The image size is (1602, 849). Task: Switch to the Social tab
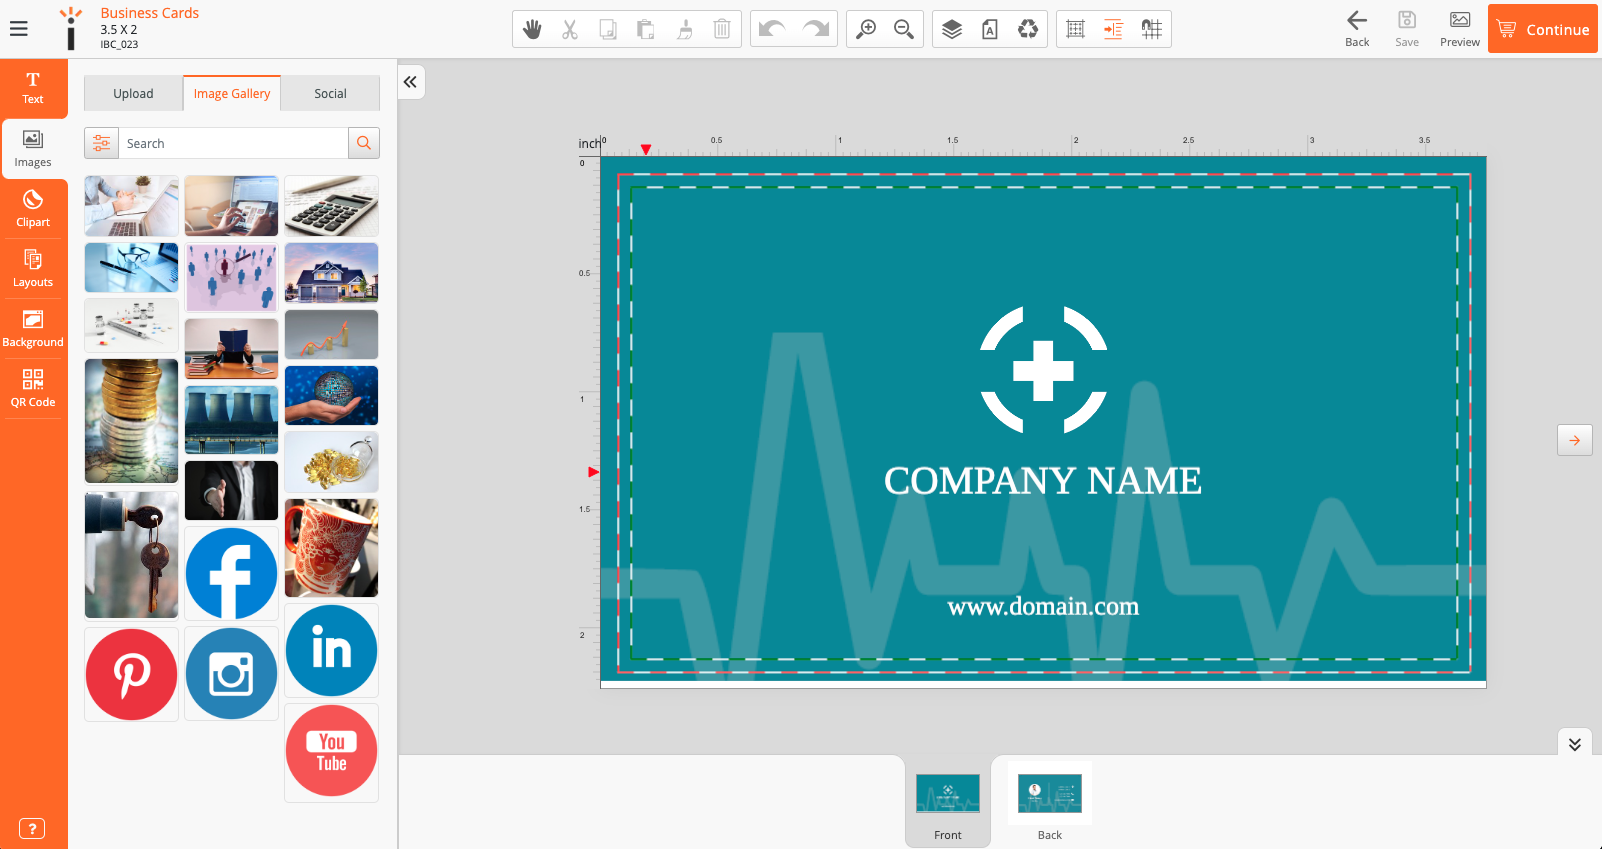pyautogui.click(x=330, y=93)
